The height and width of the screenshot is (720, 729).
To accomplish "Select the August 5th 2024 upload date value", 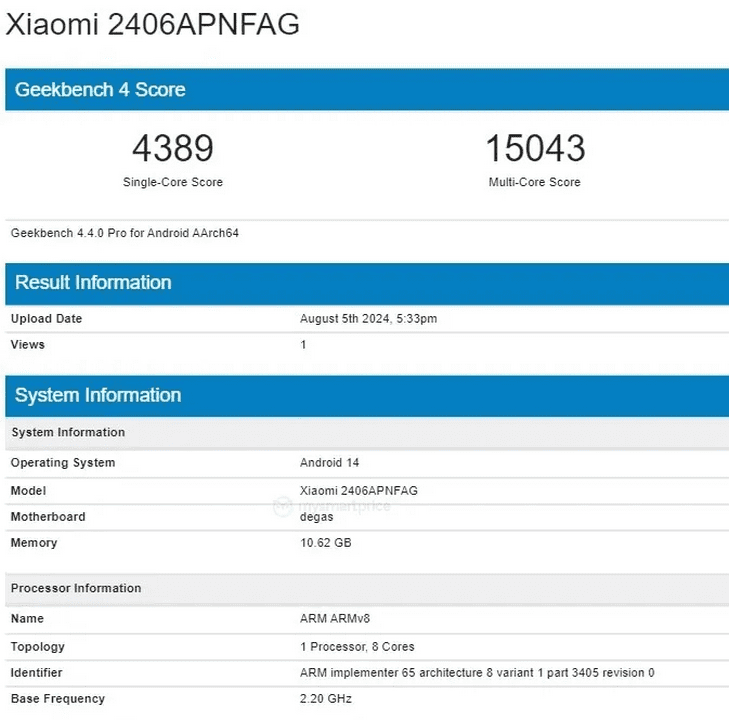I will pyautogui.click(x=368, y=319).
